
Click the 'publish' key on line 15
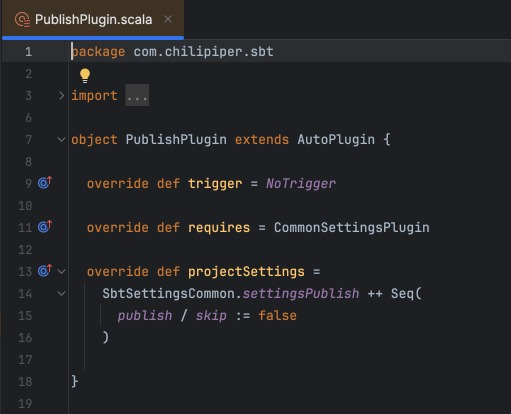[145, 316]
